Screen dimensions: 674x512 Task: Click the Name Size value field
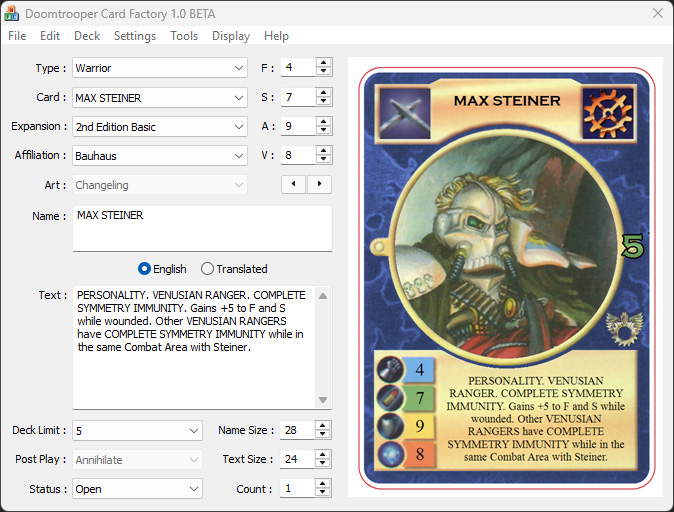point(297,430)
